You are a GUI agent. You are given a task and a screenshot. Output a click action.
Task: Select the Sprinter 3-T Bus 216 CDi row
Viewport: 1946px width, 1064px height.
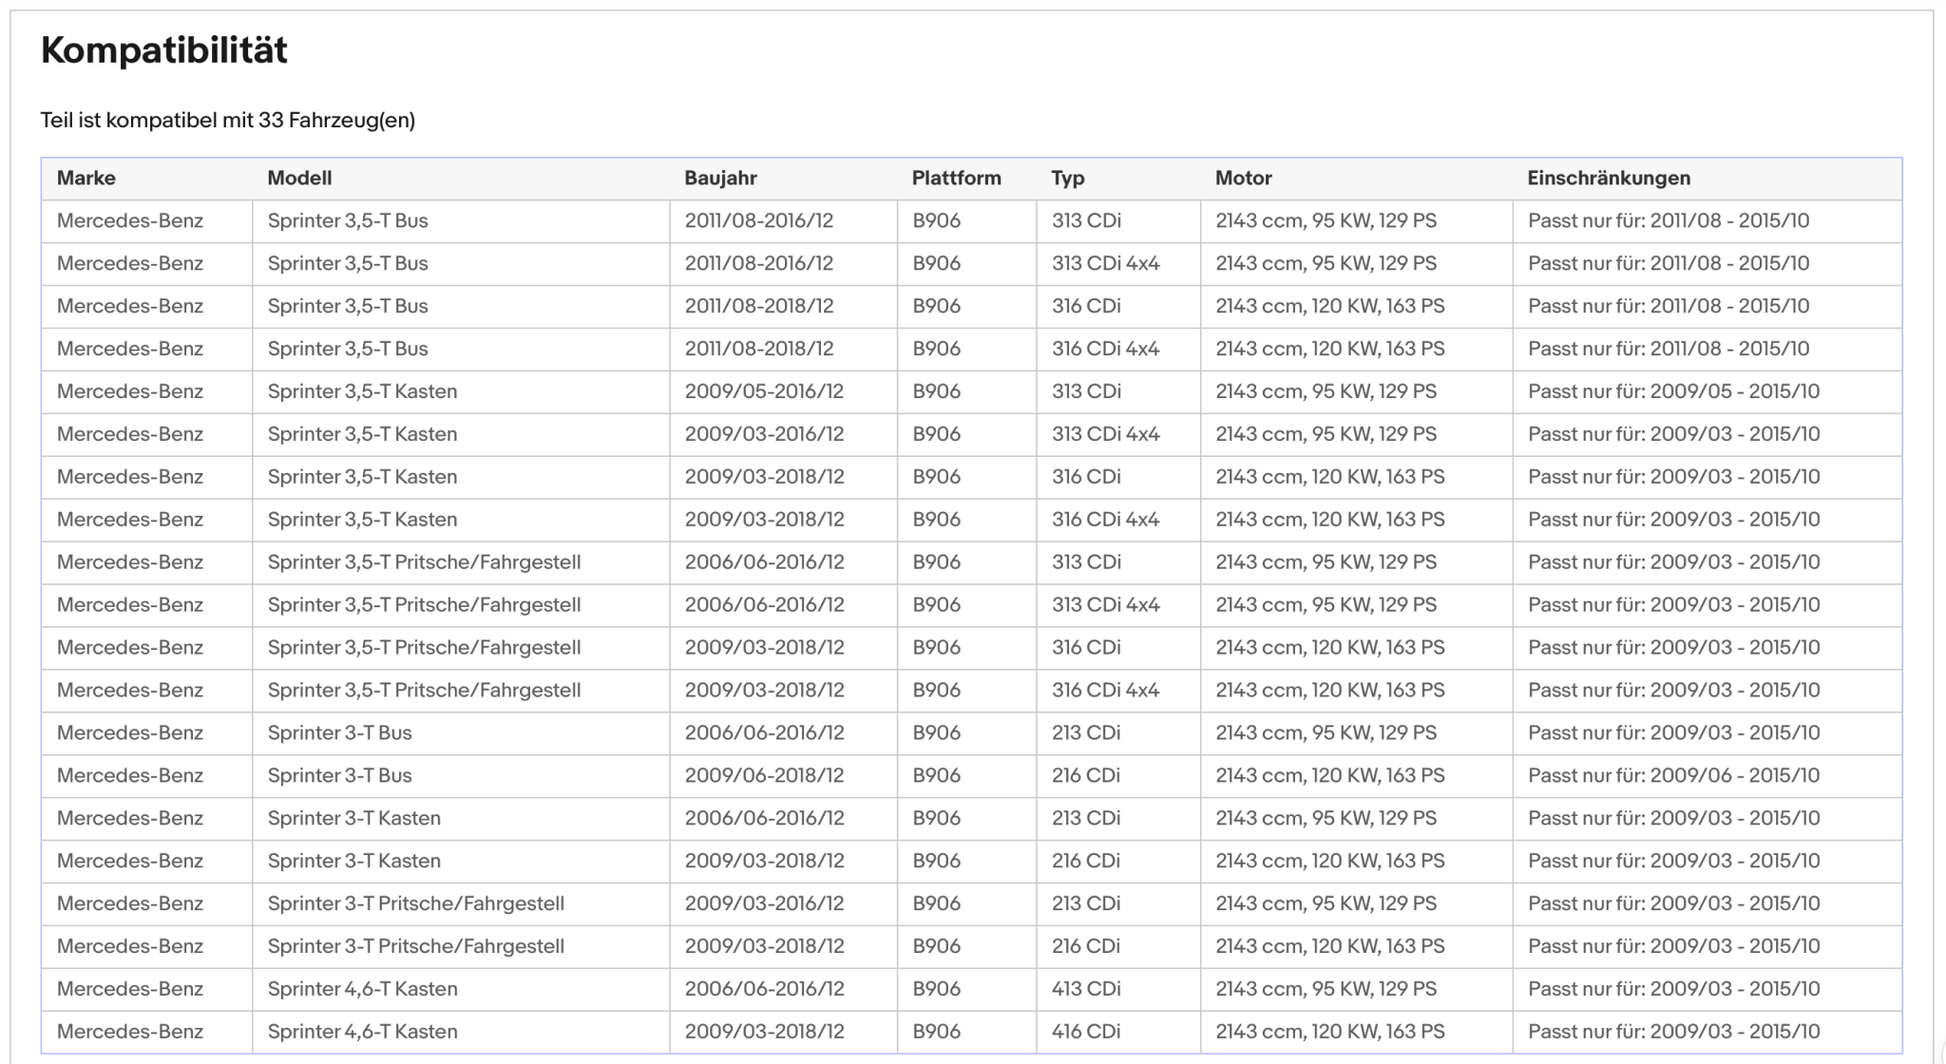971,775
